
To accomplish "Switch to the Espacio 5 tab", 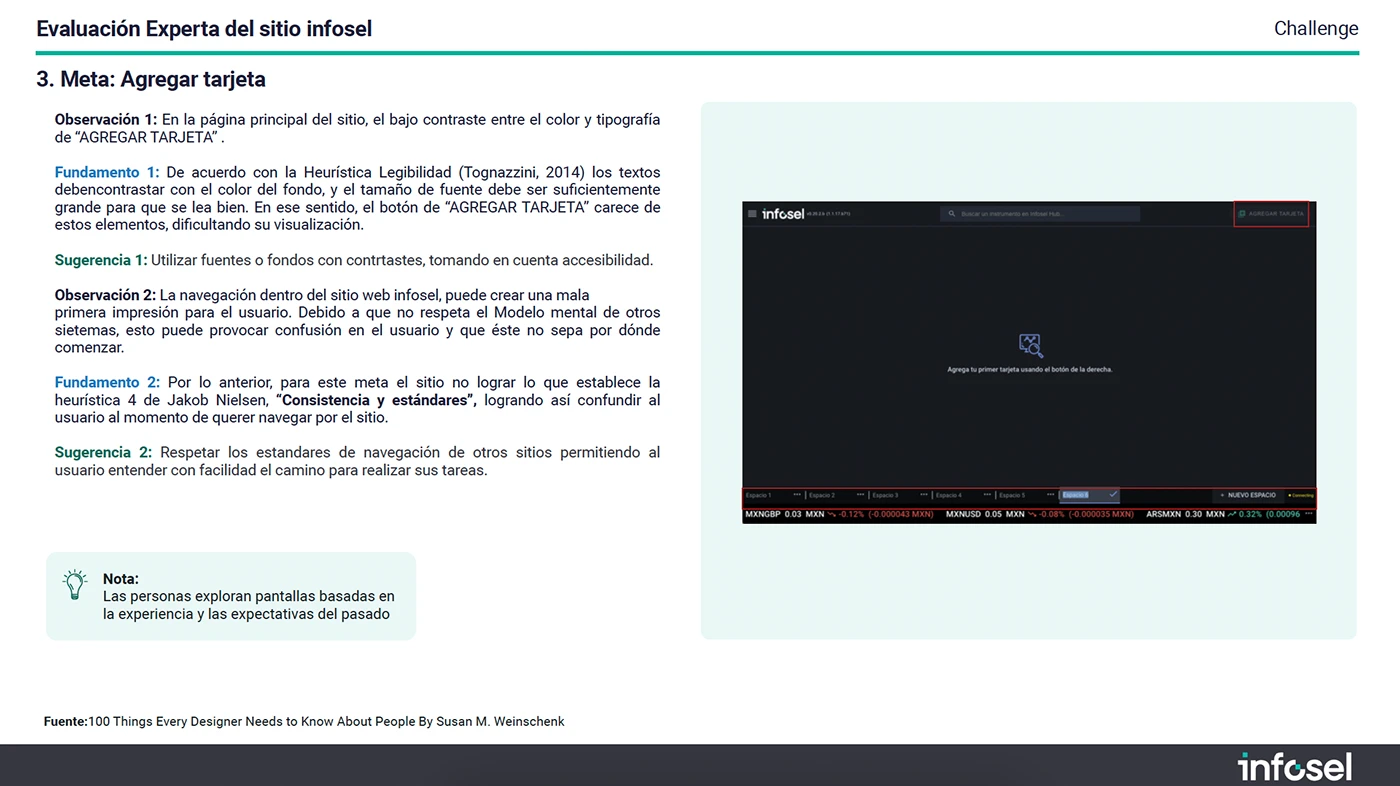I will [1012, 495].
